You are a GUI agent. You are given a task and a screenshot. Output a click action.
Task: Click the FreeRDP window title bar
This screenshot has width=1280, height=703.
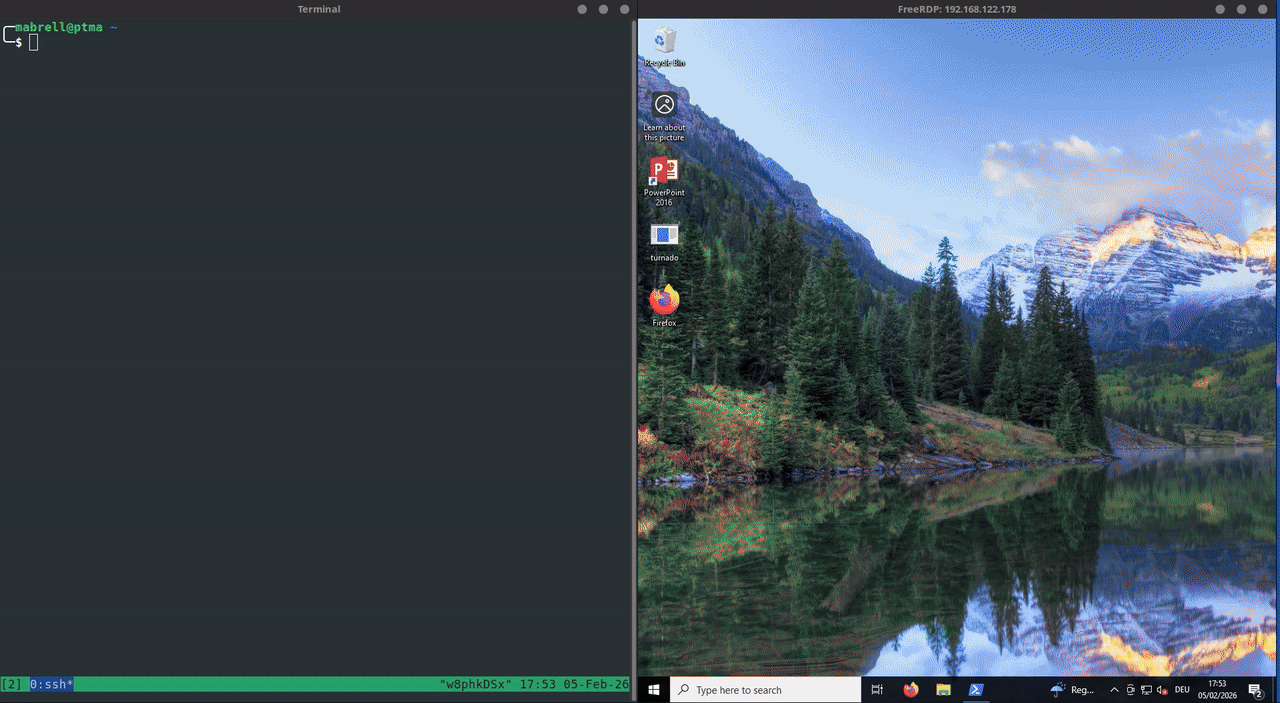click(x=957, y=9)
